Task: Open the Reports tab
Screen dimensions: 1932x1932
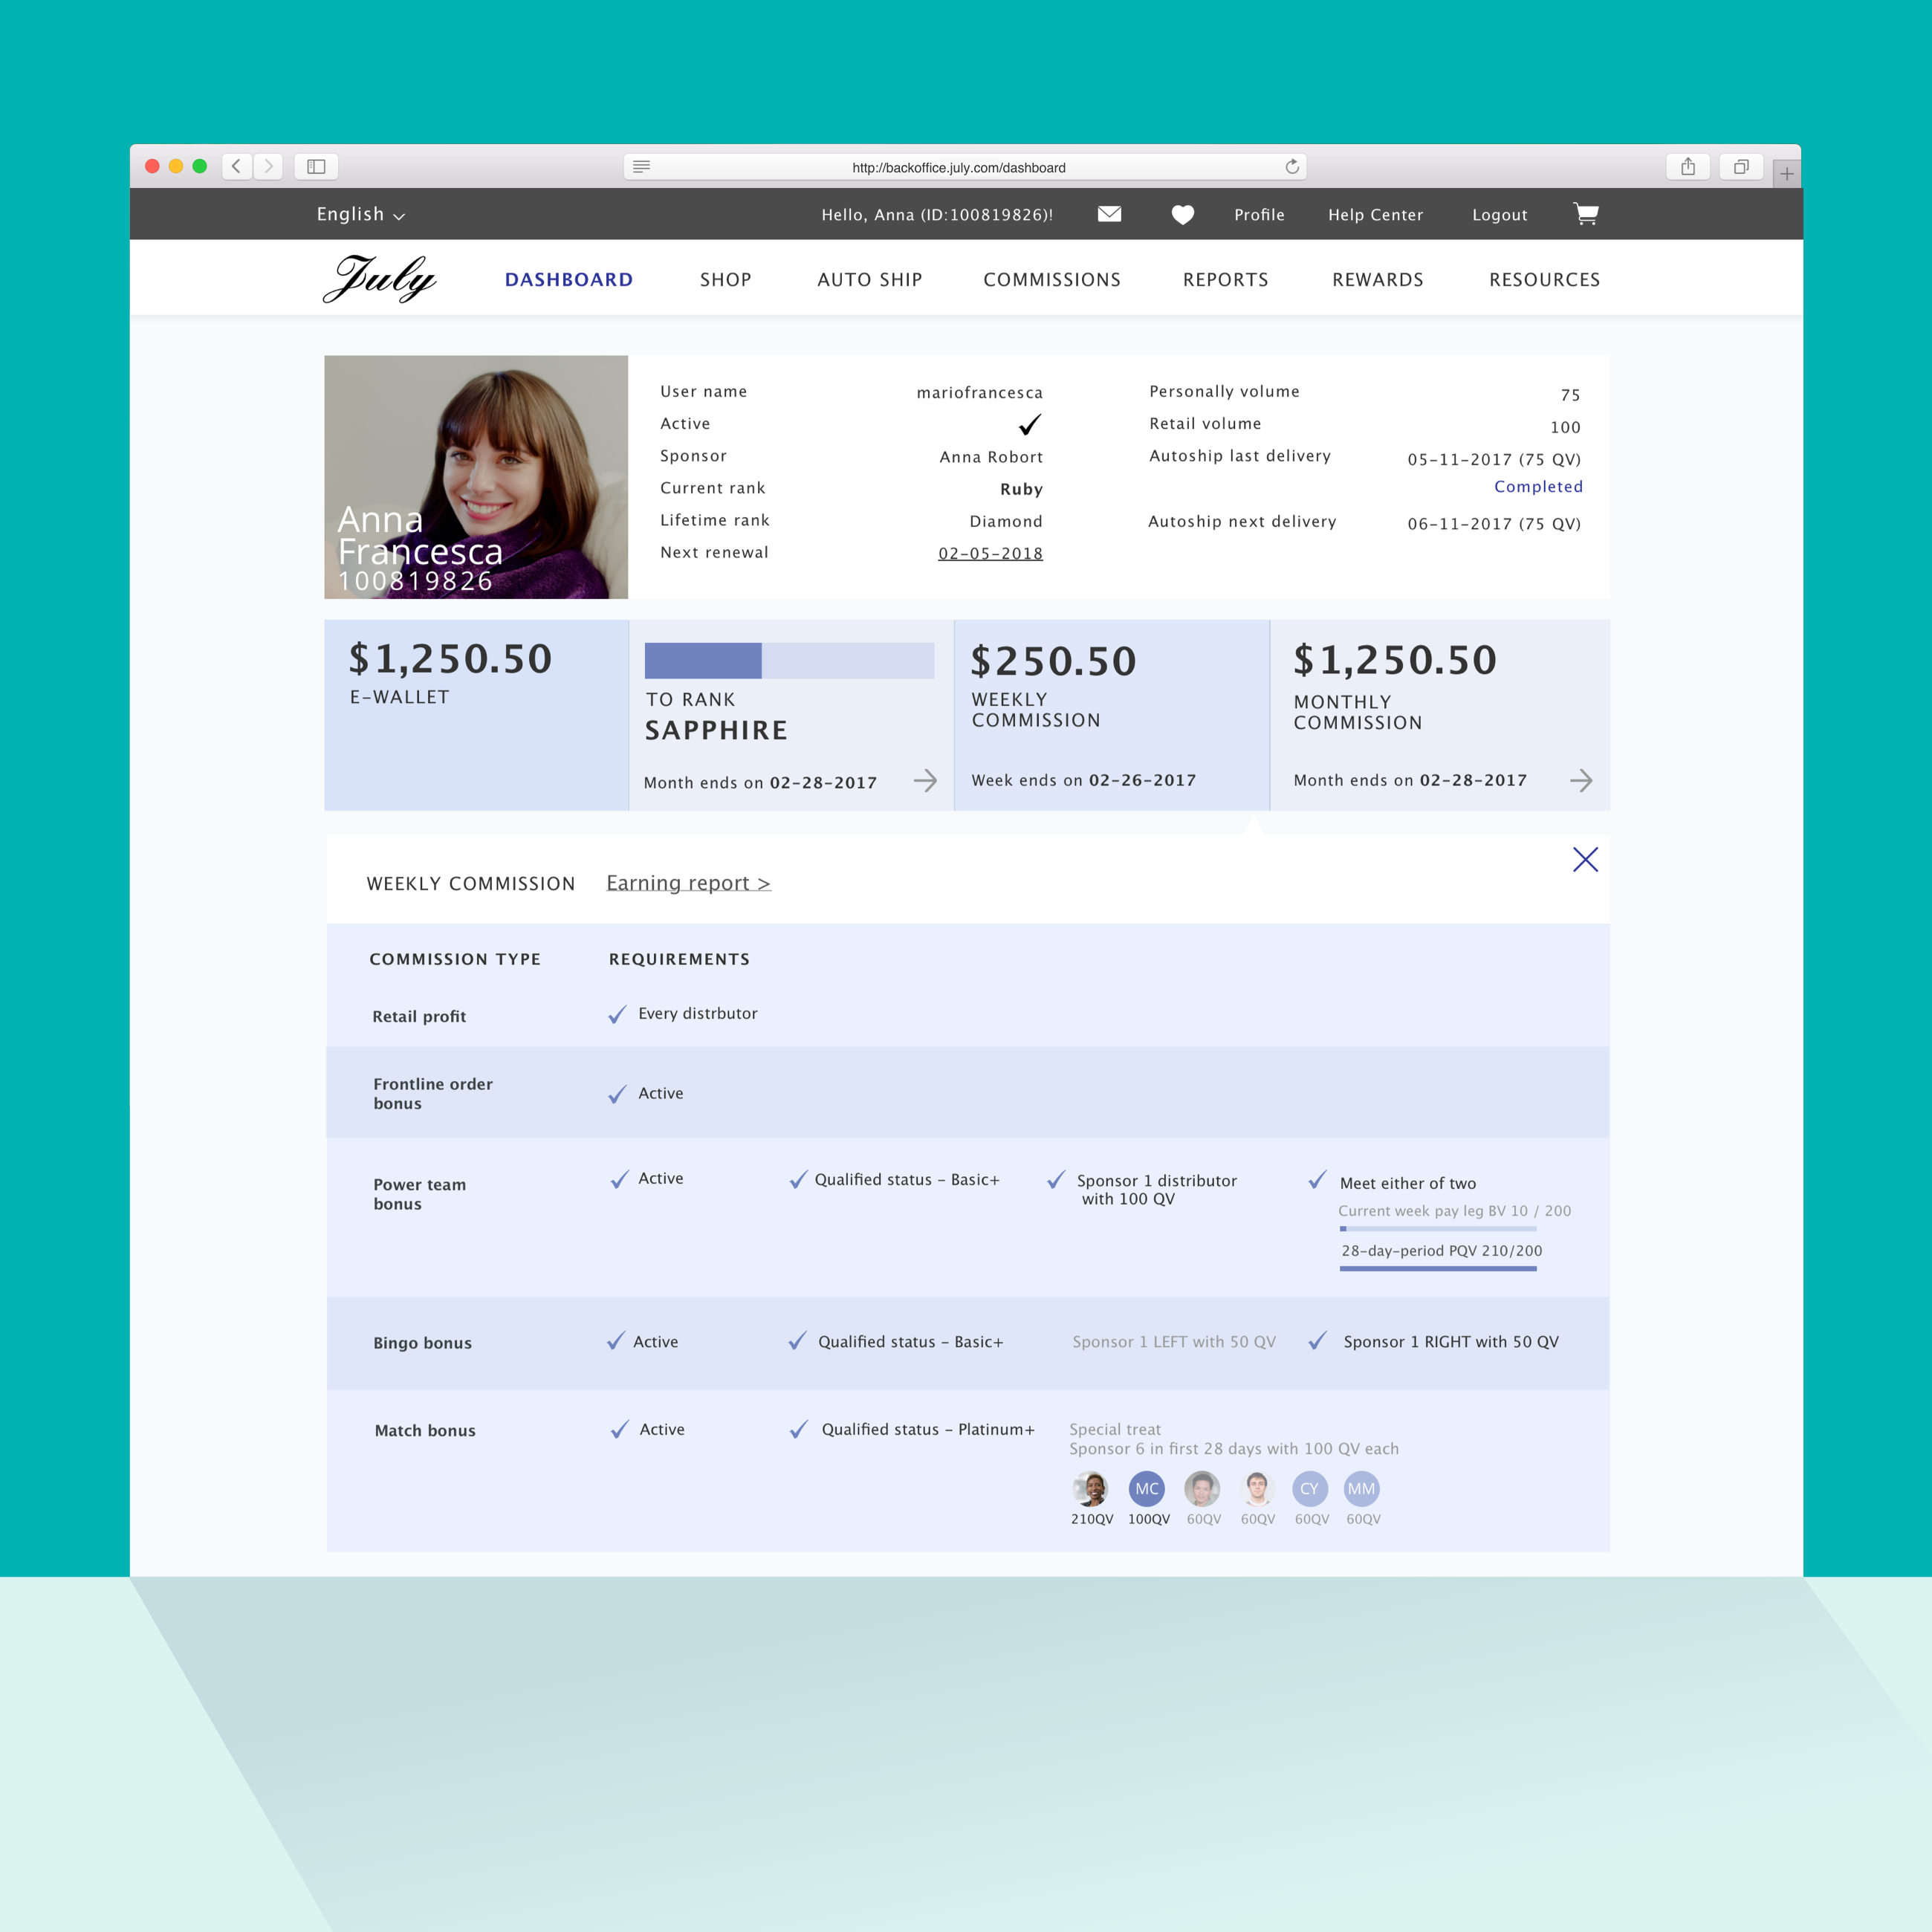Action: click(x=1226, y=280)
